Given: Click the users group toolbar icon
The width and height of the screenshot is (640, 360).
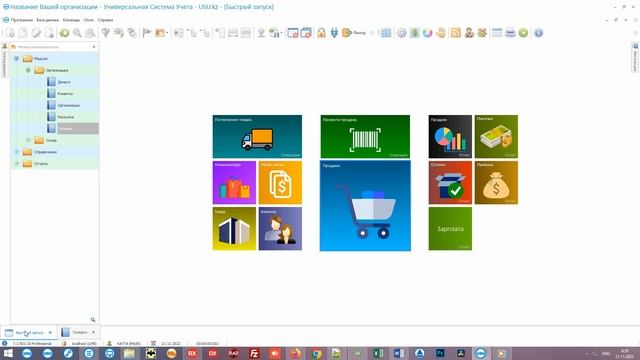Looking at the screenshot, I should (x=482, y=33).
